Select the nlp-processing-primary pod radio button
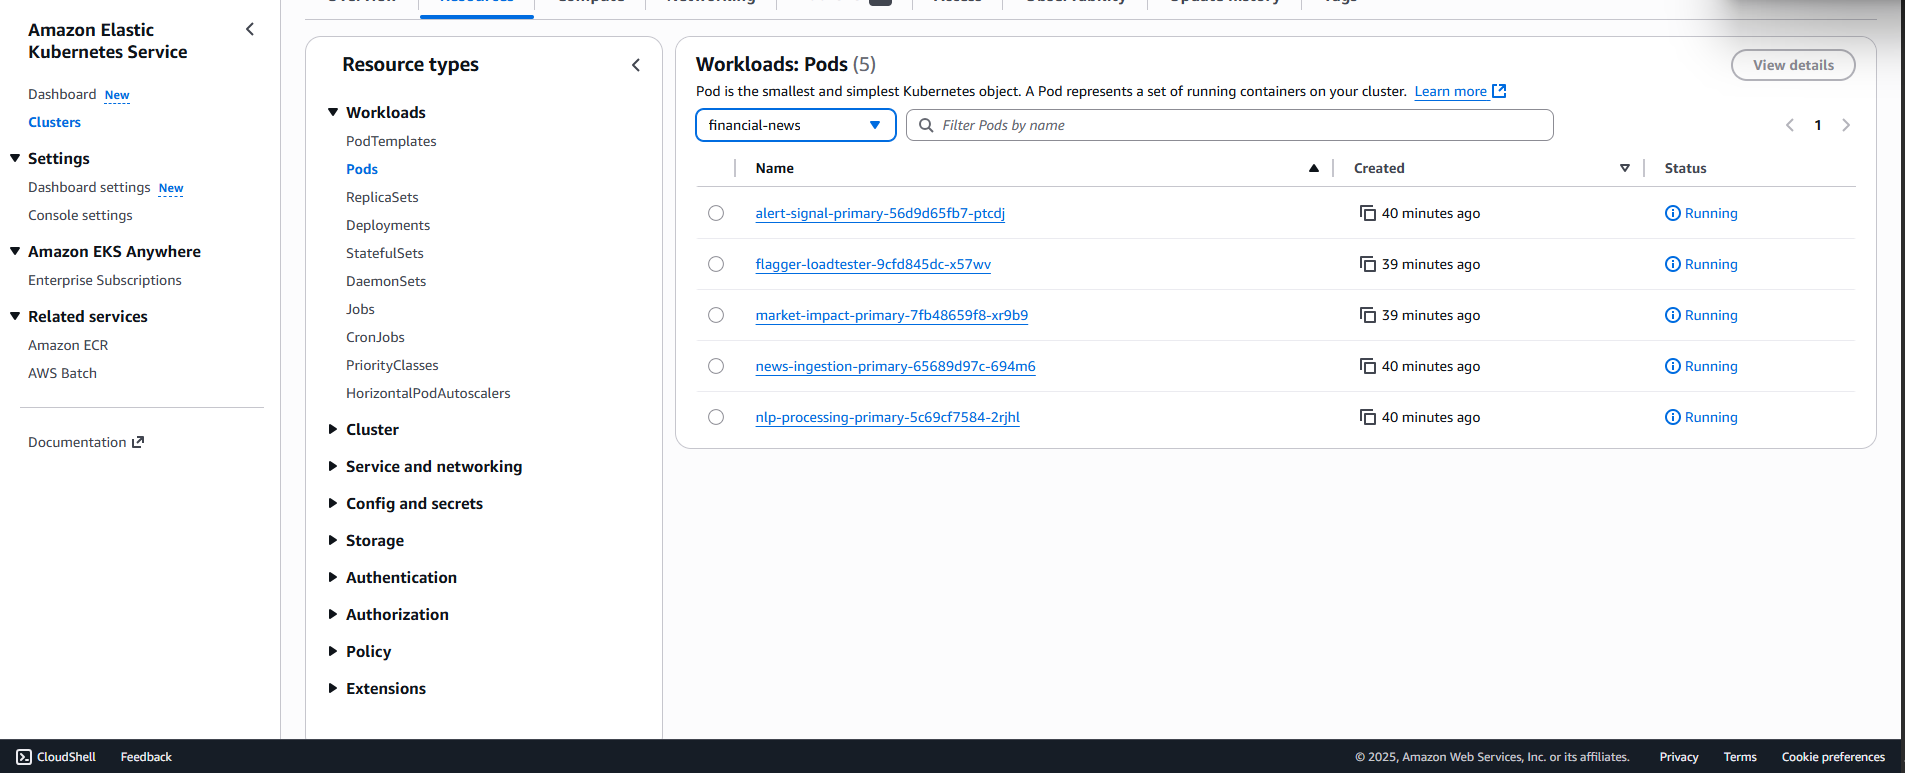This screenshot has width=1905, height=773. [x=716, y=417]
